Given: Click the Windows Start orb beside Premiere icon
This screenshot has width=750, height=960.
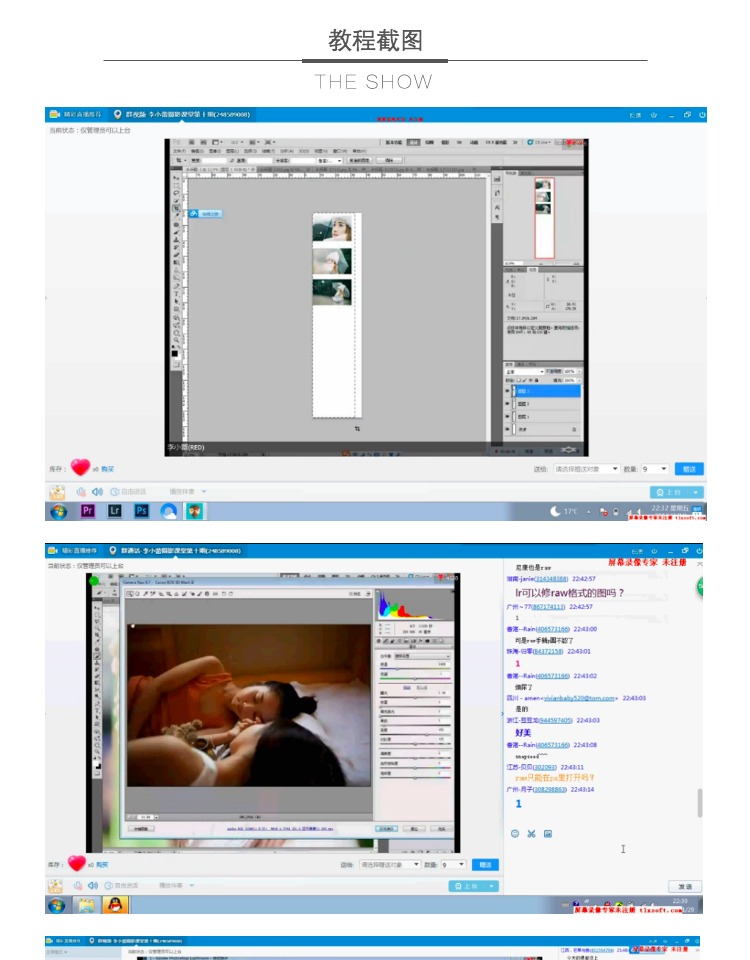Looking at the screenshot, I should 59,511.
